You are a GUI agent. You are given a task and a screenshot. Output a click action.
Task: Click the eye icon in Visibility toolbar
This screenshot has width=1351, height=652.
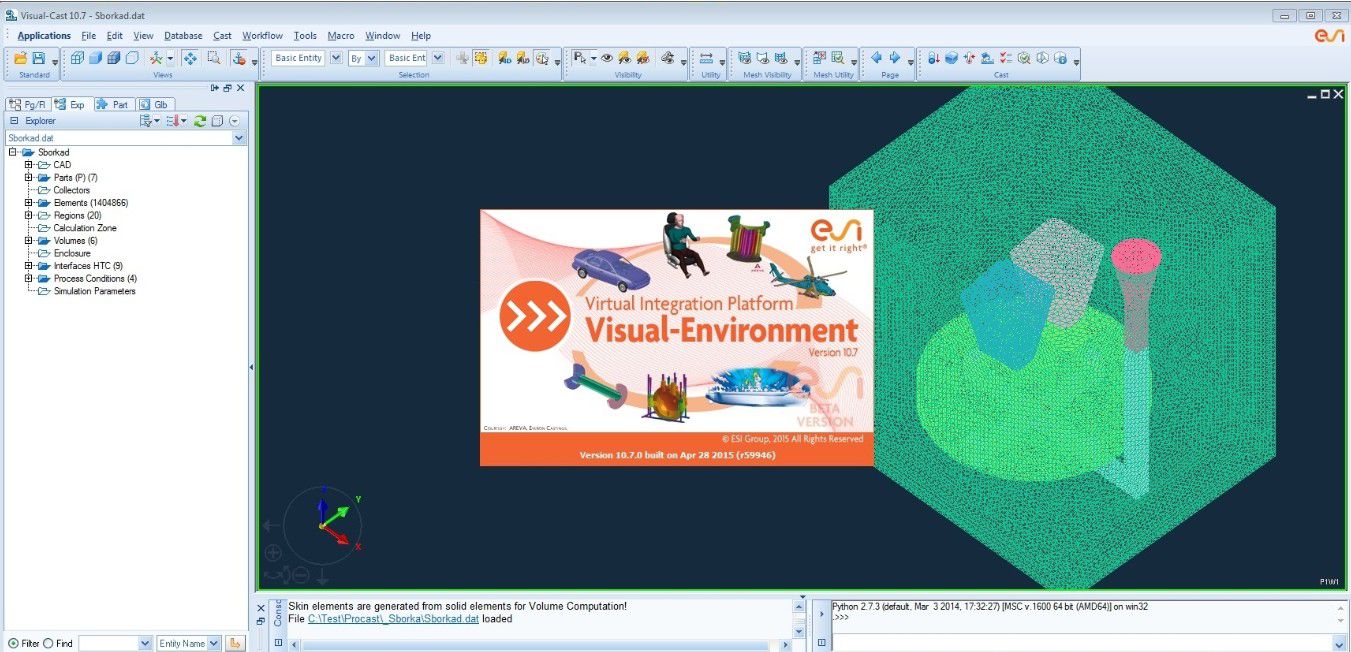[x=606, y=59]
